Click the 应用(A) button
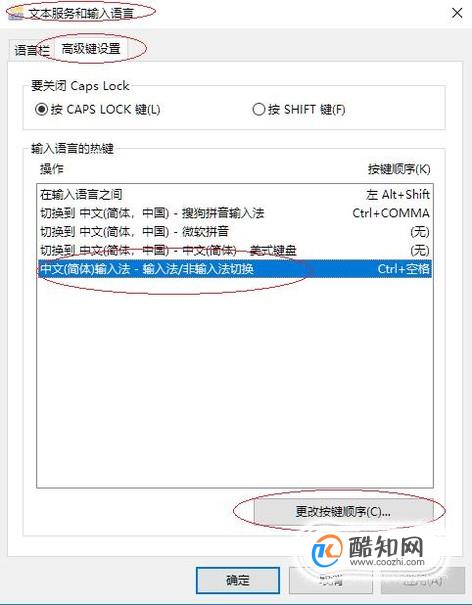This screenshot has width=472, height=605. coord(423,580)
